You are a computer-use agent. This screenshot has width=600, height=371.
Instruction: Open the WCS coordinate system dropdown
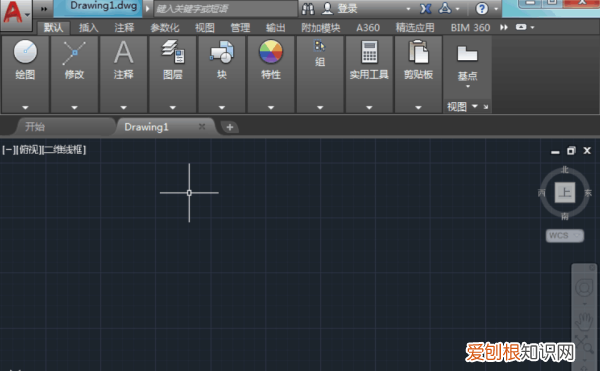(565, 236)
